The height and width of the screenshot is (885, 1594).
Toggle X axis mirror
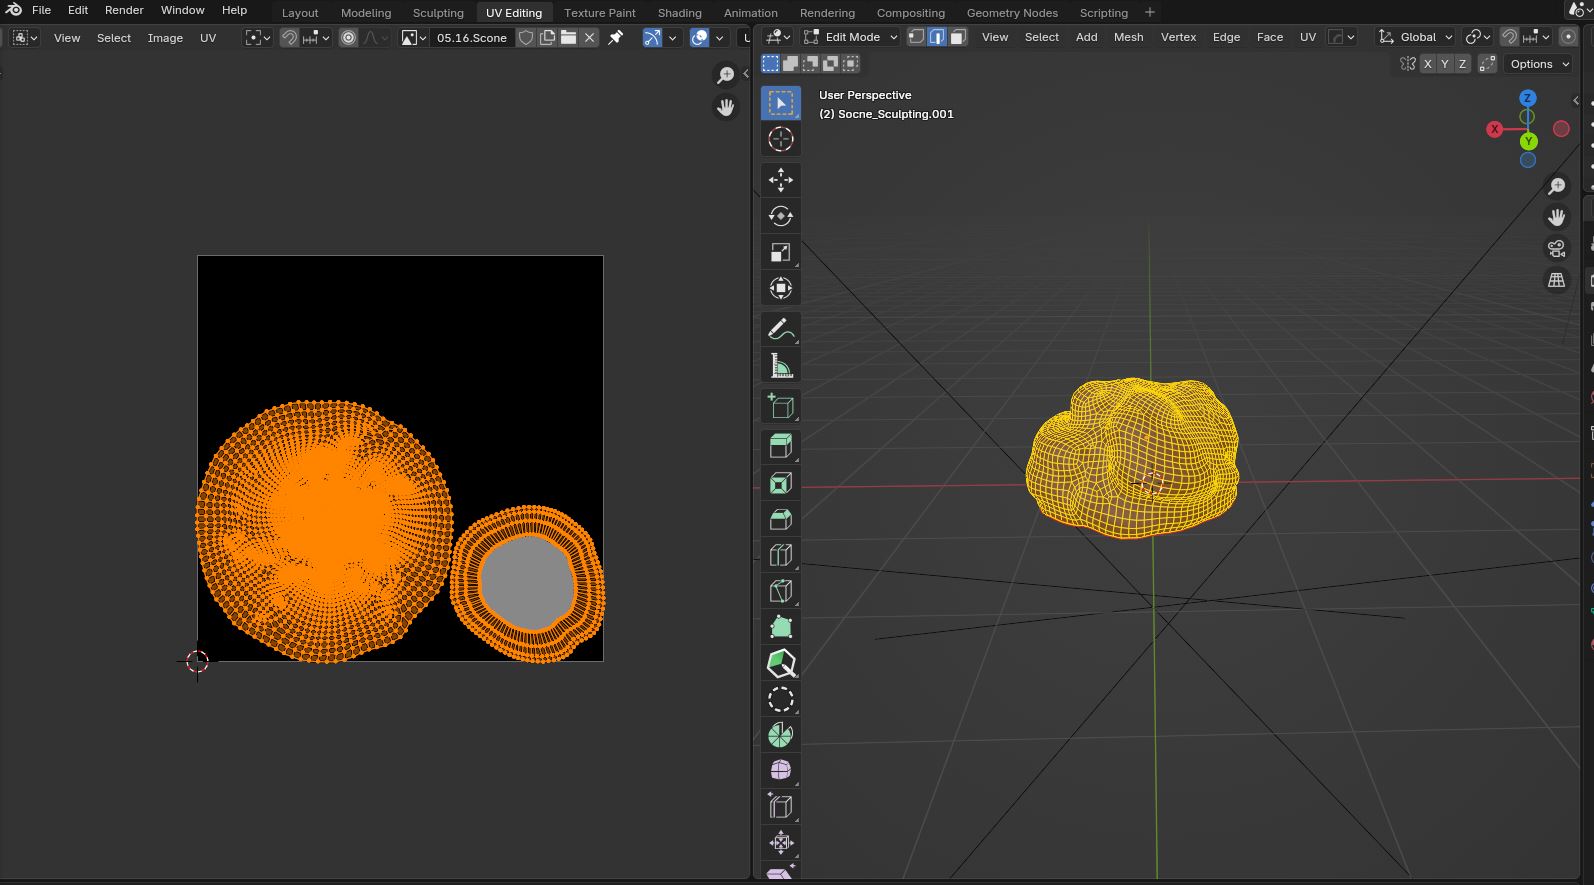(x=1427, y=64)
